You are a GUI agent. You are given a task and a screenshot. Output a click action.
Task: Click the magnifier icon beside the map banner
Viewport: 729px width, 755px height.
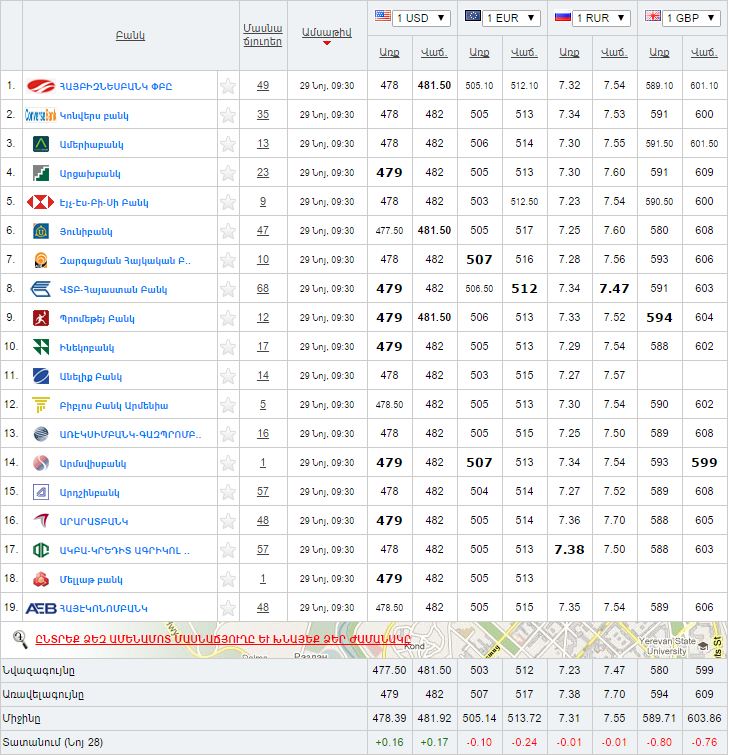point(18,637)
